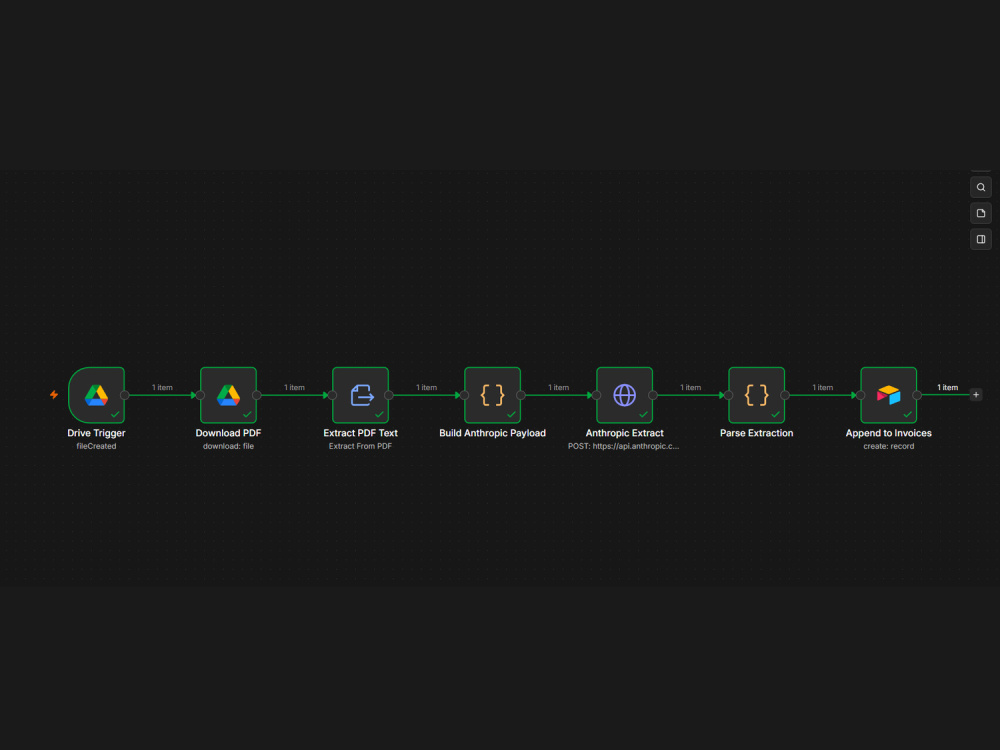Click the Download PDF output connector
The image size is (1000, 750).
[257, 395]
